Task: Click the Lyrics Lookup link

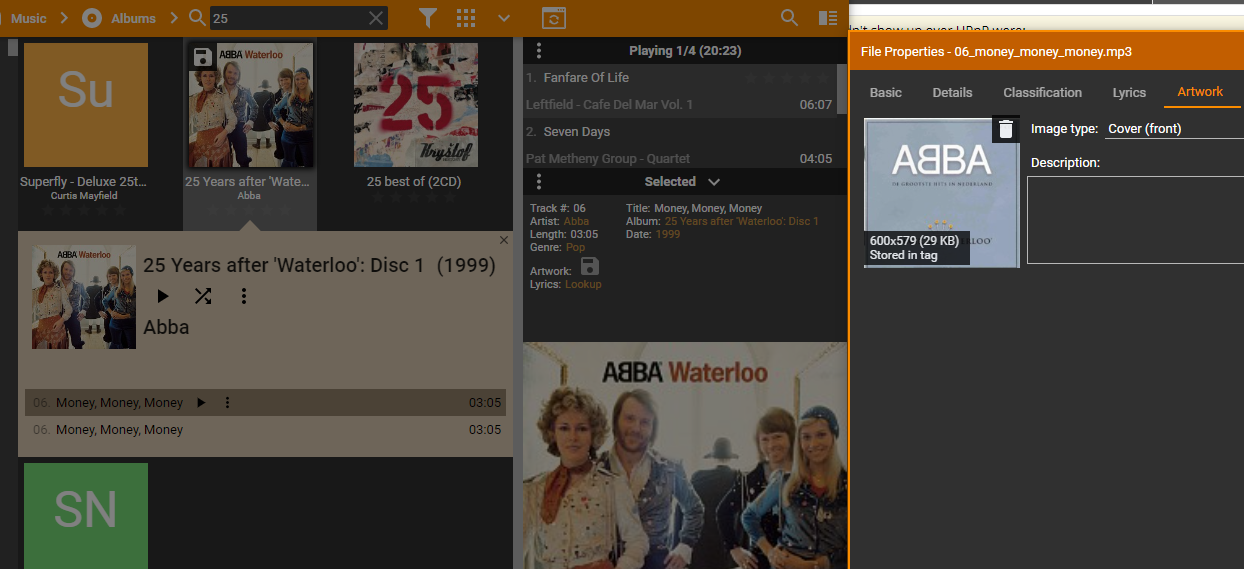Action: (x=583, y=284)
